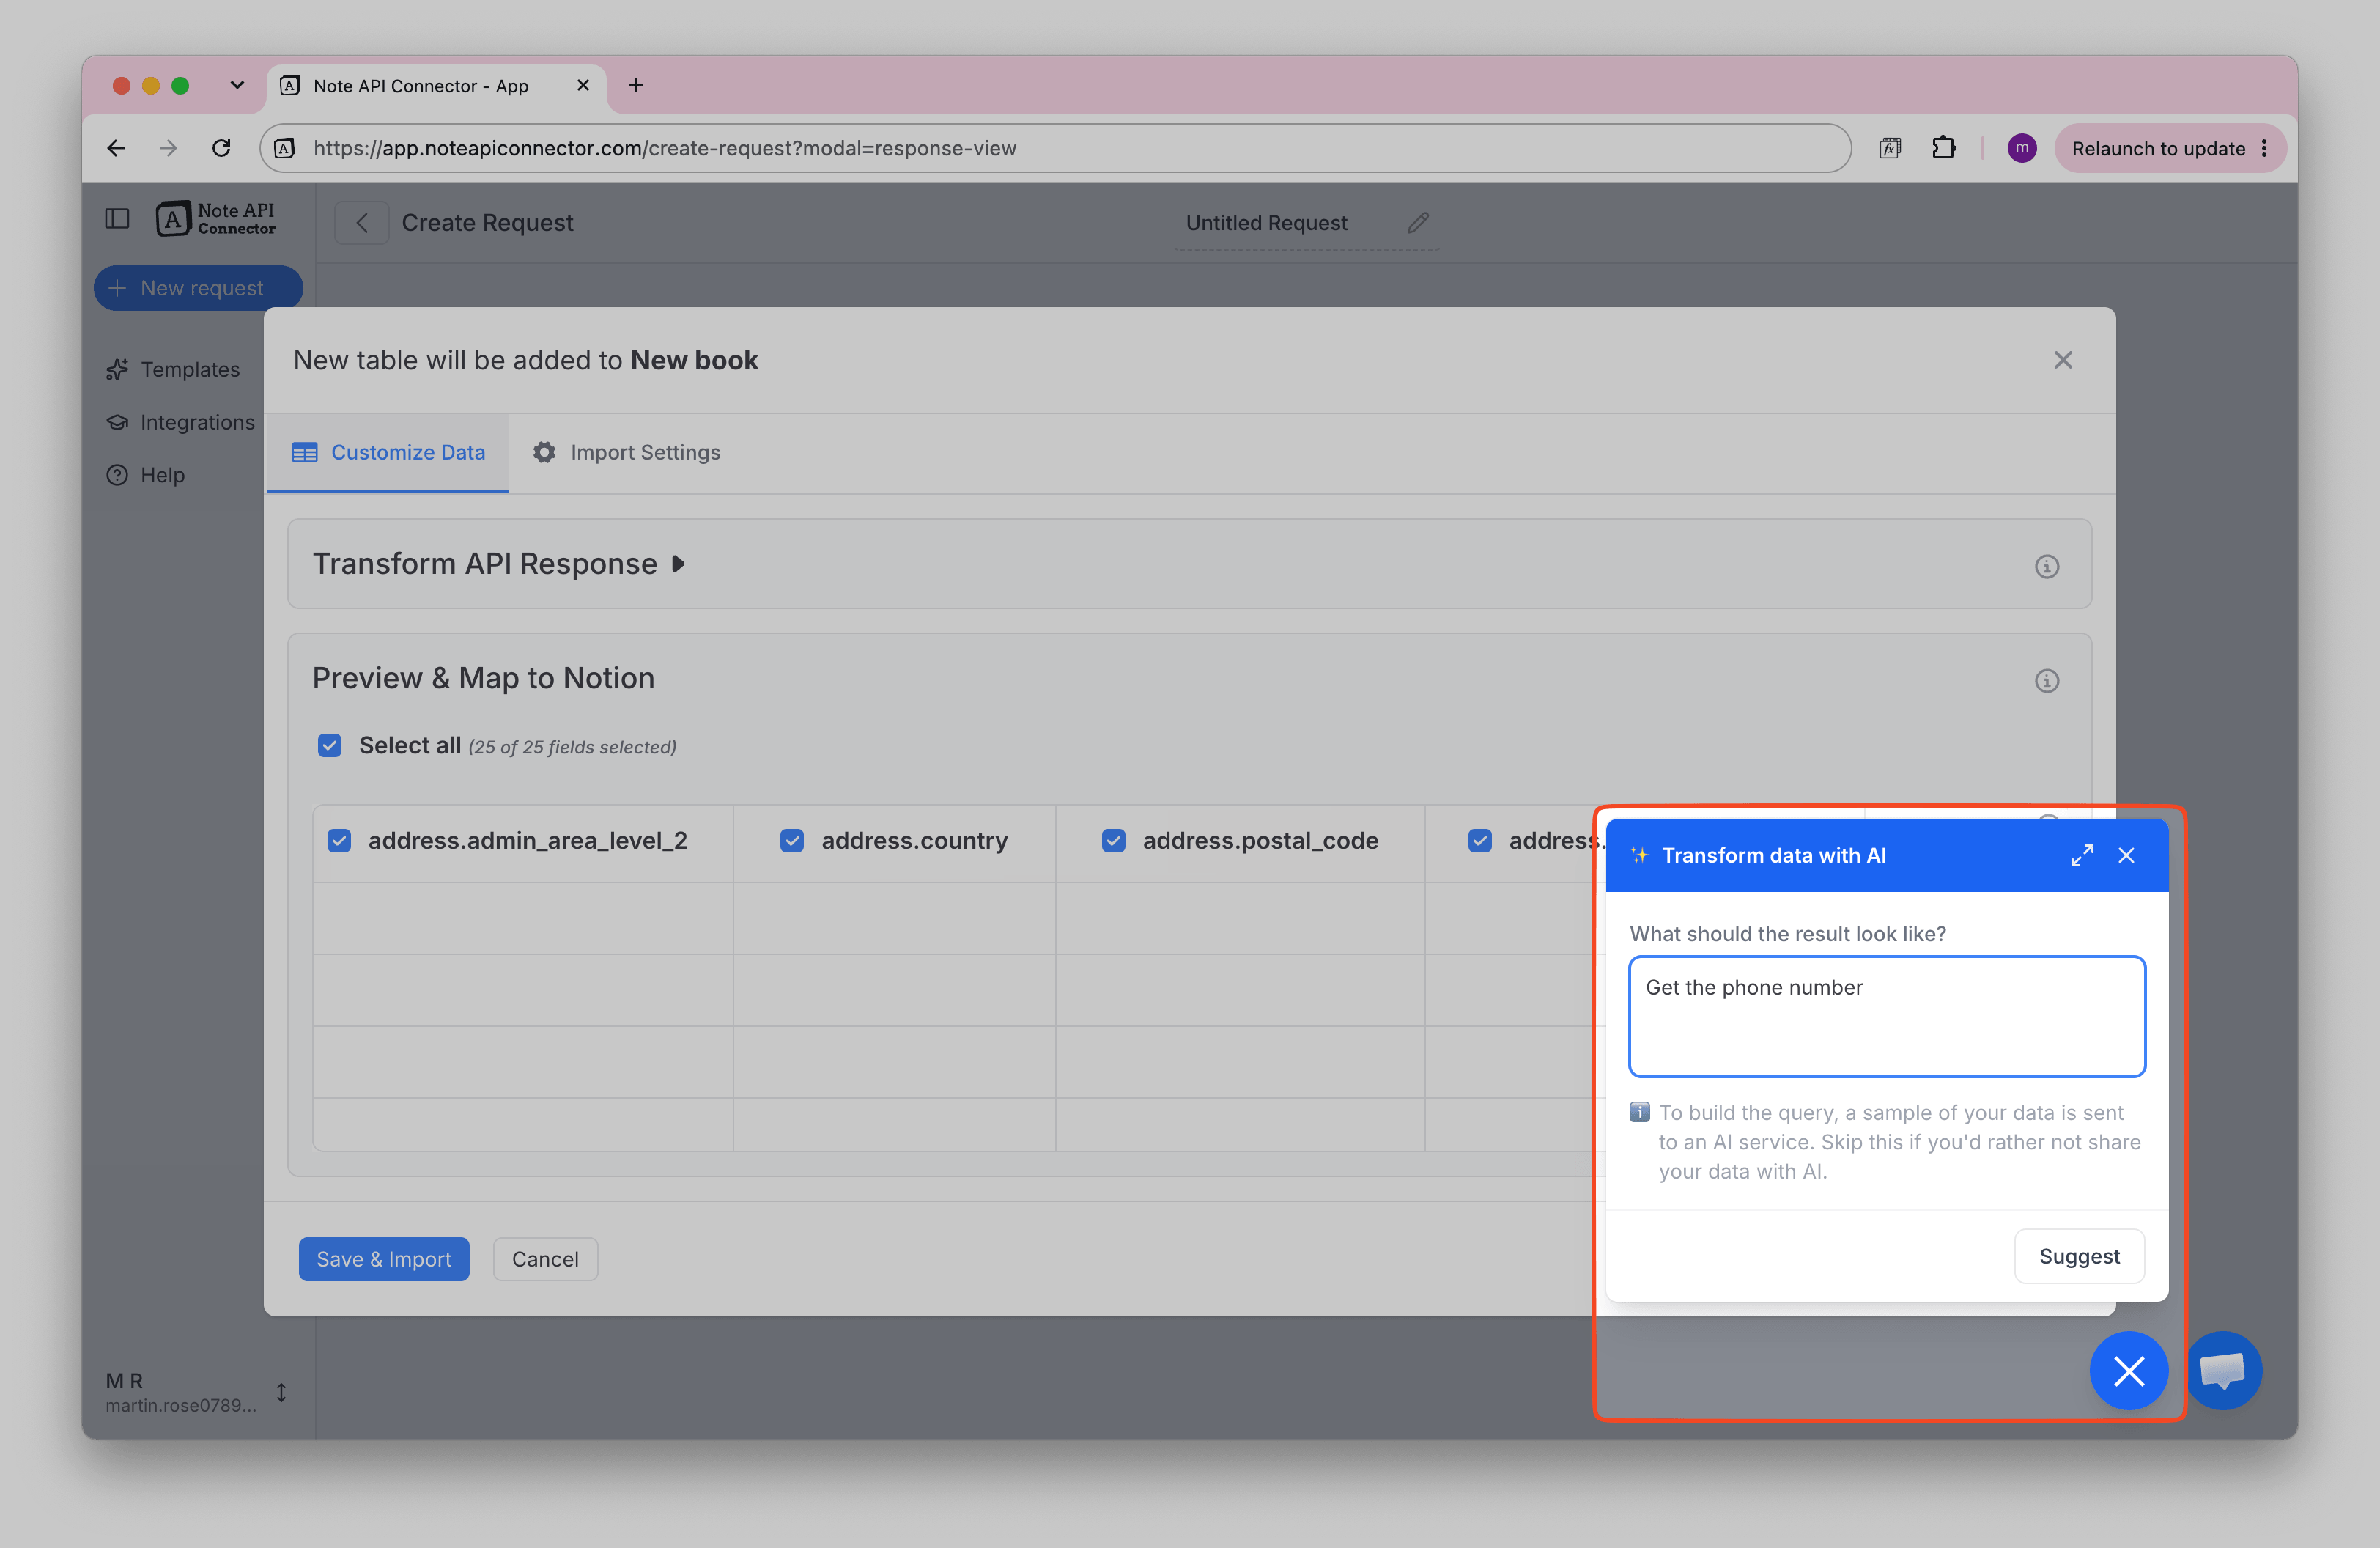Click the Save & Import button
This screenshot has width=2380, height=1548.
pyautogui.click(x=384, y=1259)
